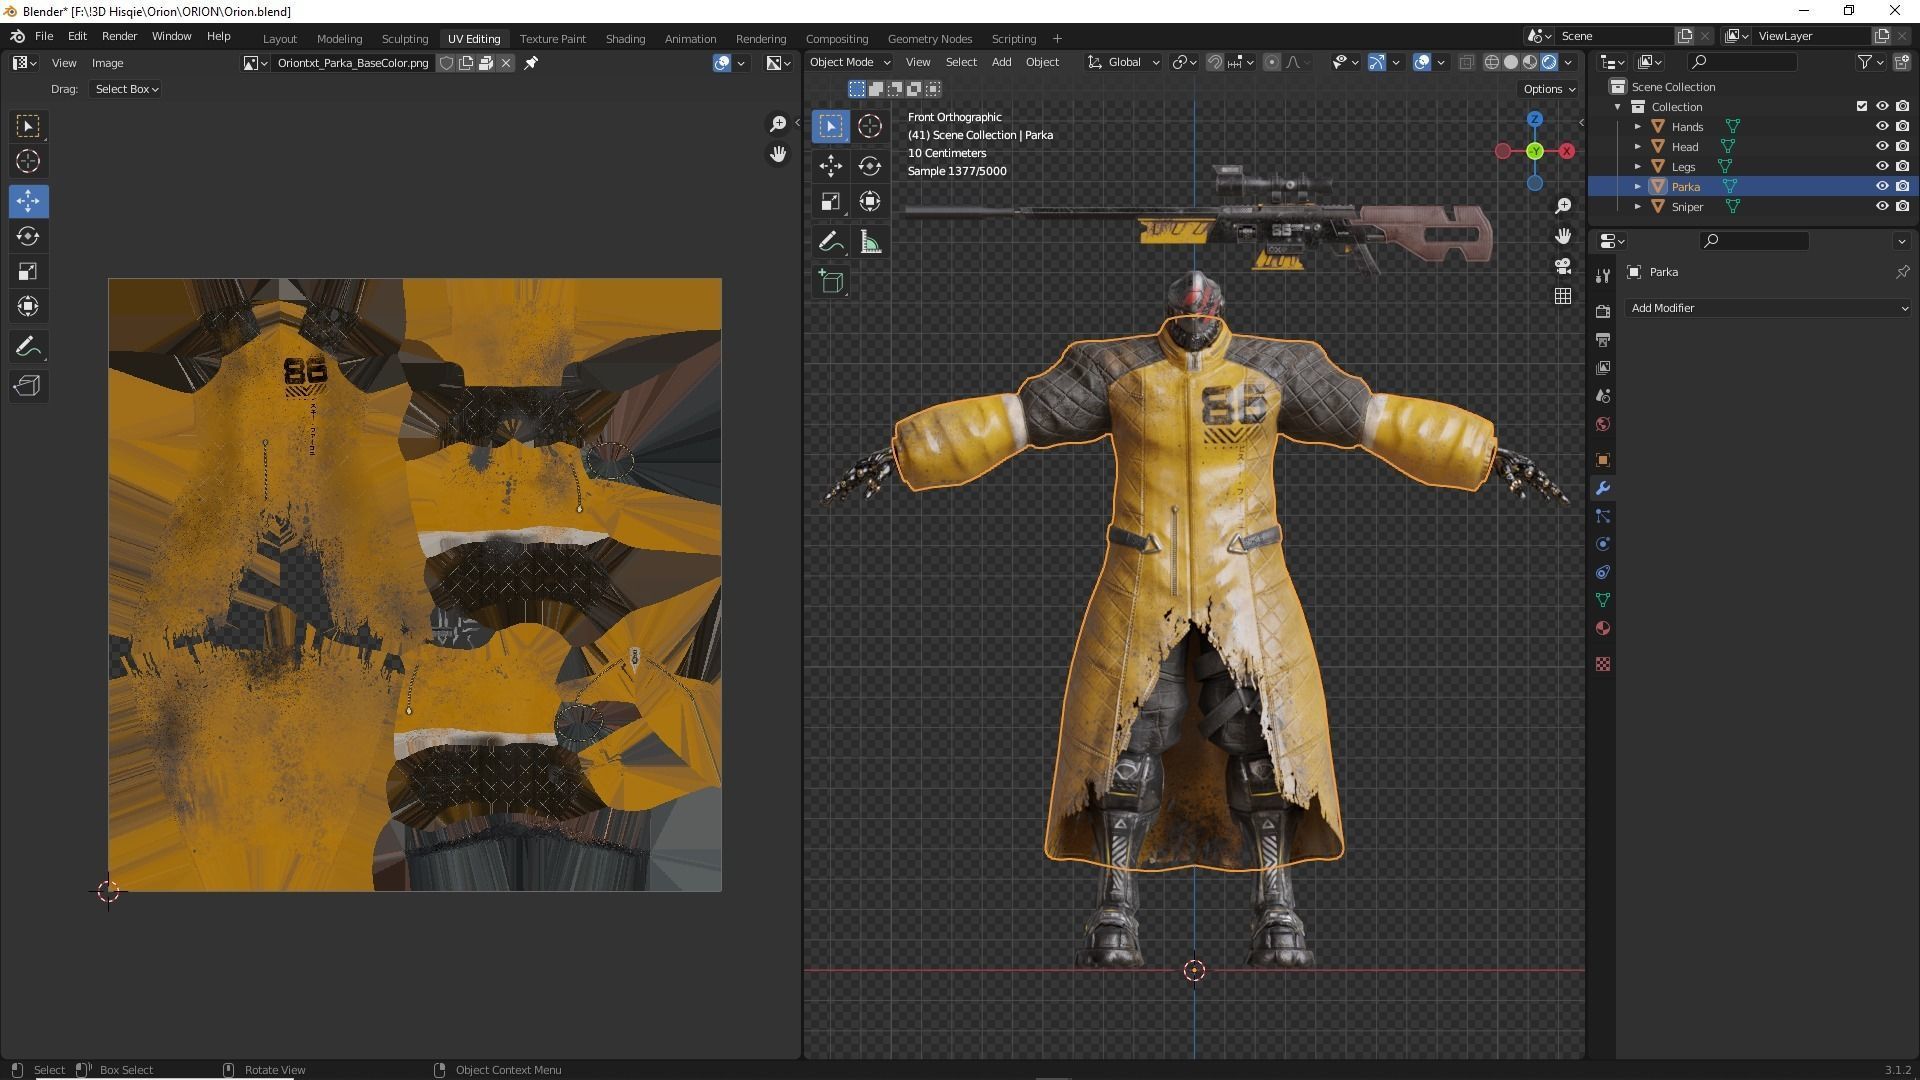Select the Transform tool in UV editor toolbar

click(28, 307)
